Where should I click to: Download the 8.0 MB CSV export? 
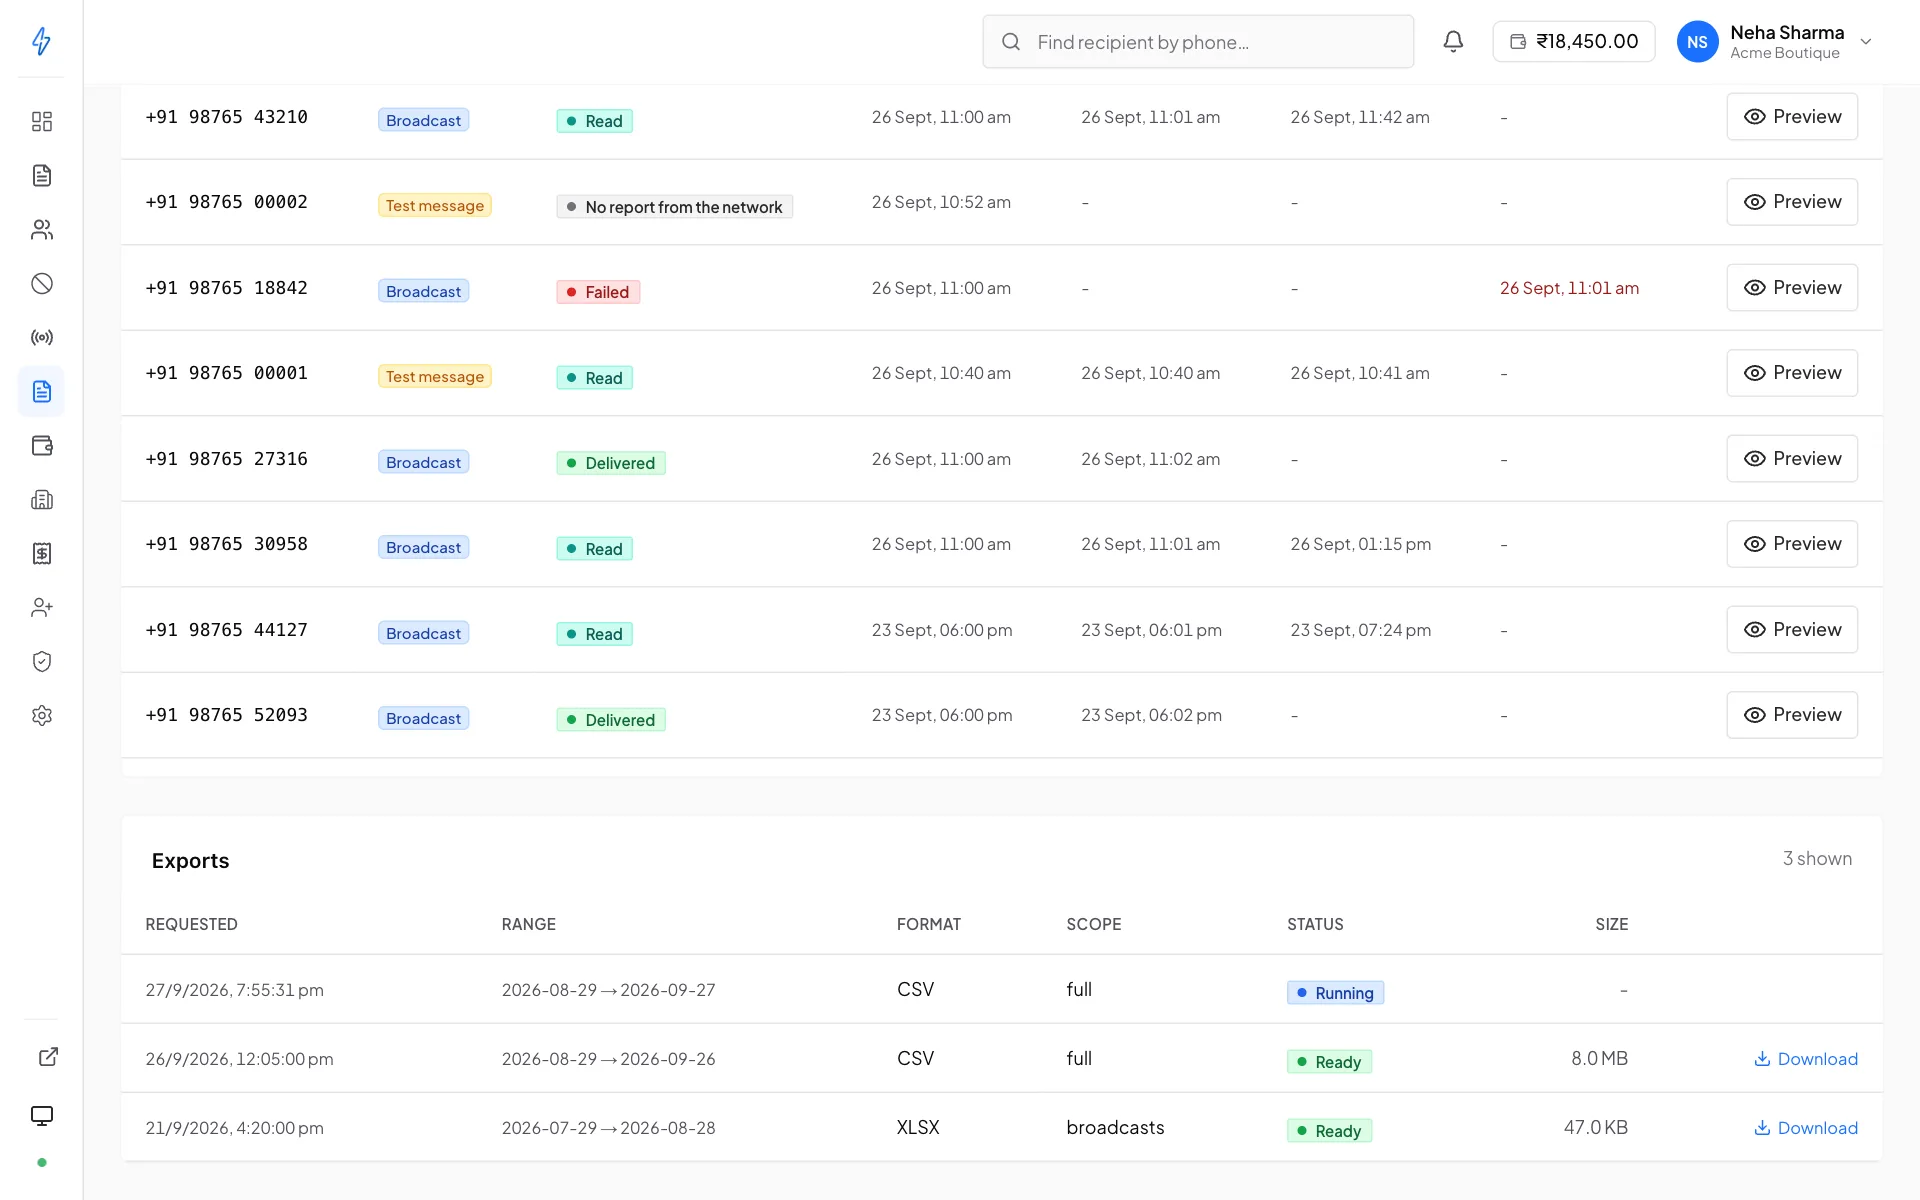(x=1806, y=1059)
